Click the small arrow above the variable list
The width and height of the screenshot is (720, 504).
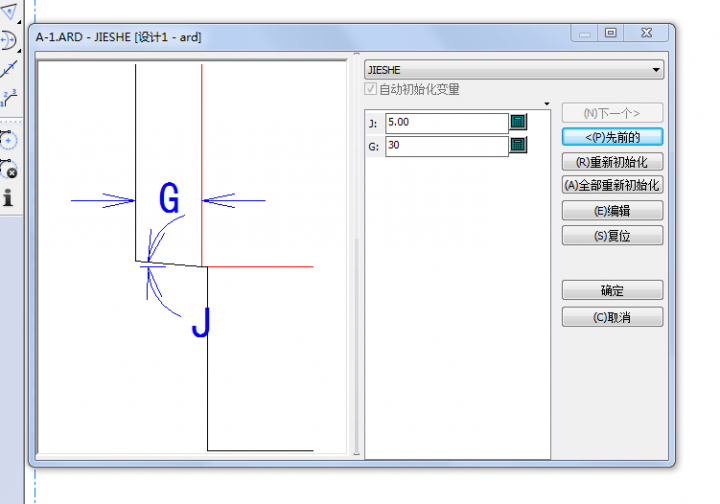tap(547, 104)
